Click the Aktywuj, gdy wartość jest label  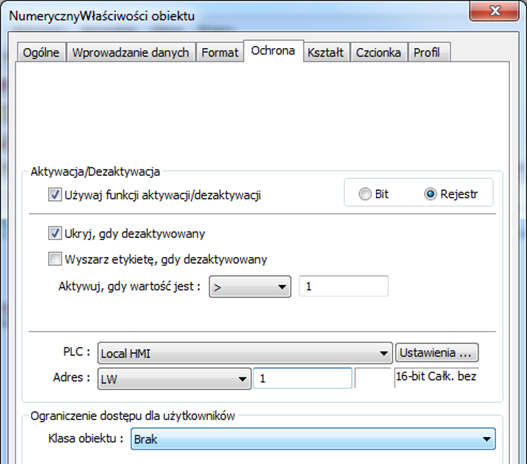click(x=129, y=287)
